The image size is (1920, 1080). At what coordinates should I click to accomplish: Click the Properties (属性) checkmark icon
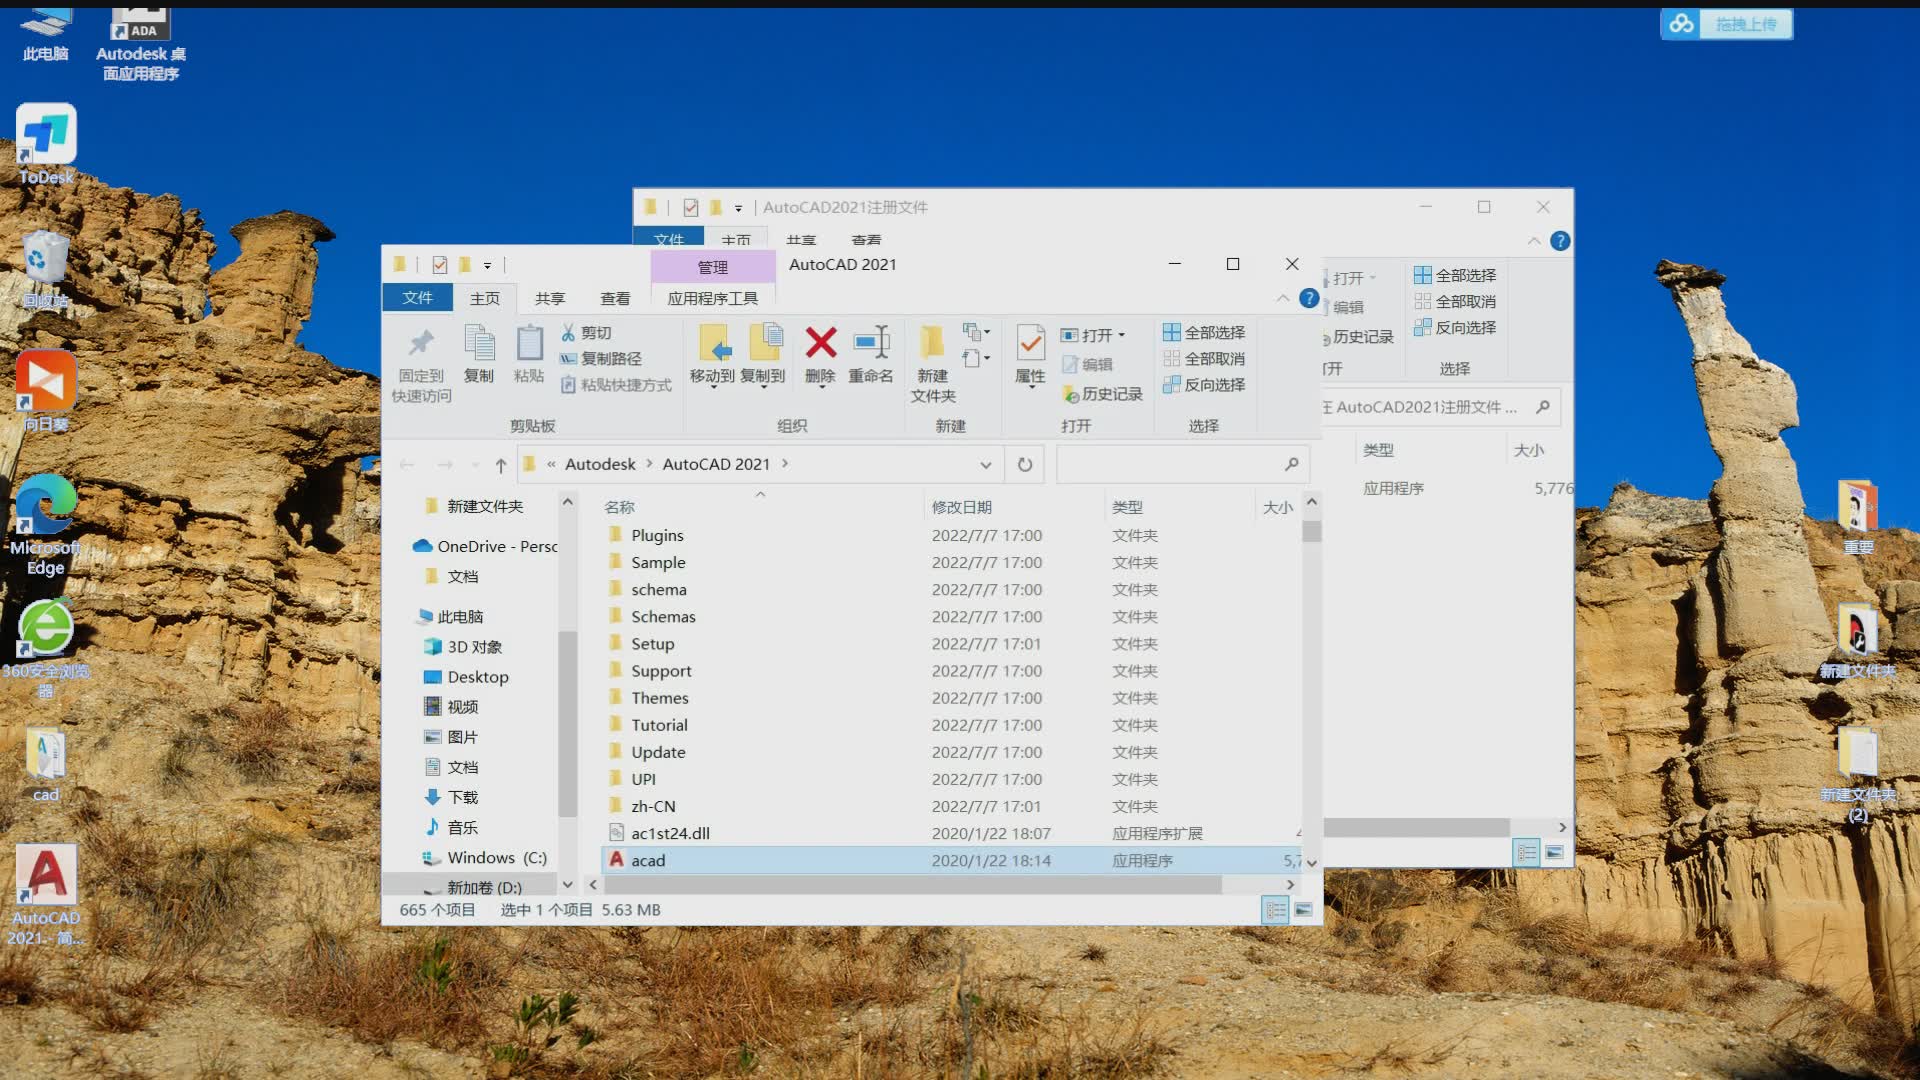click(x=1030, y=344)
